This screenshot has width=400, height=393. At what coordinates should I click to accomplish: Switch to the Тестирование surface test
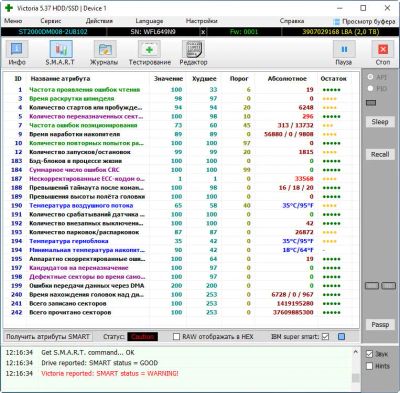tap(149, 53)
